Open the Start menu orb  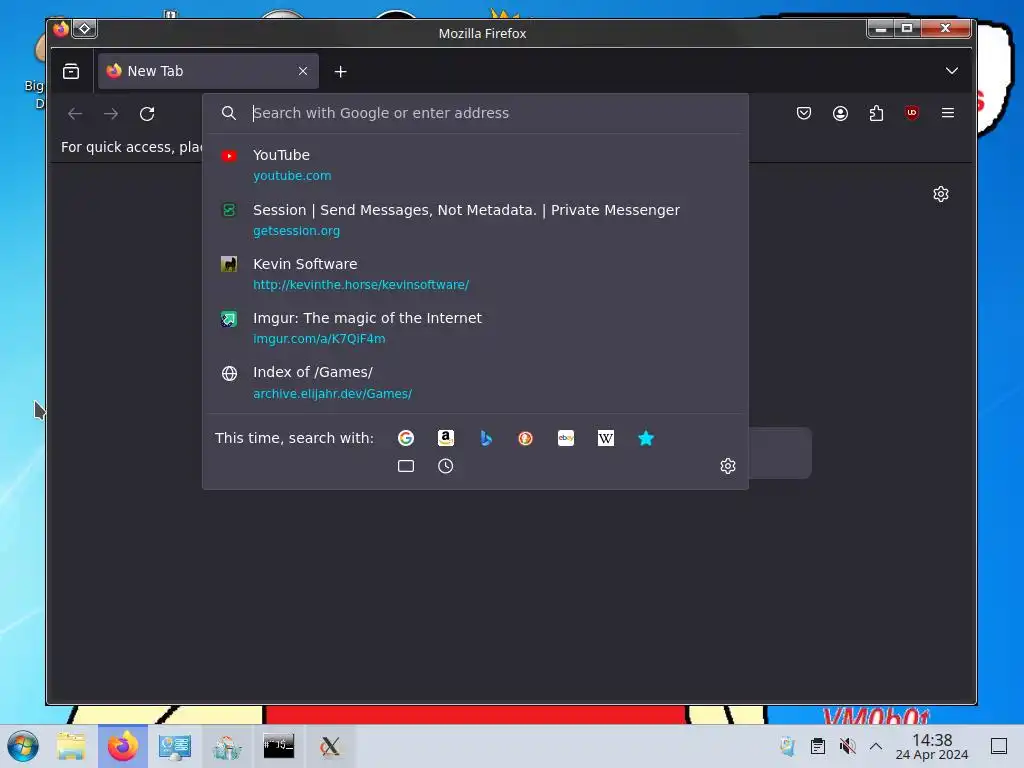click(x=23, y=746)
